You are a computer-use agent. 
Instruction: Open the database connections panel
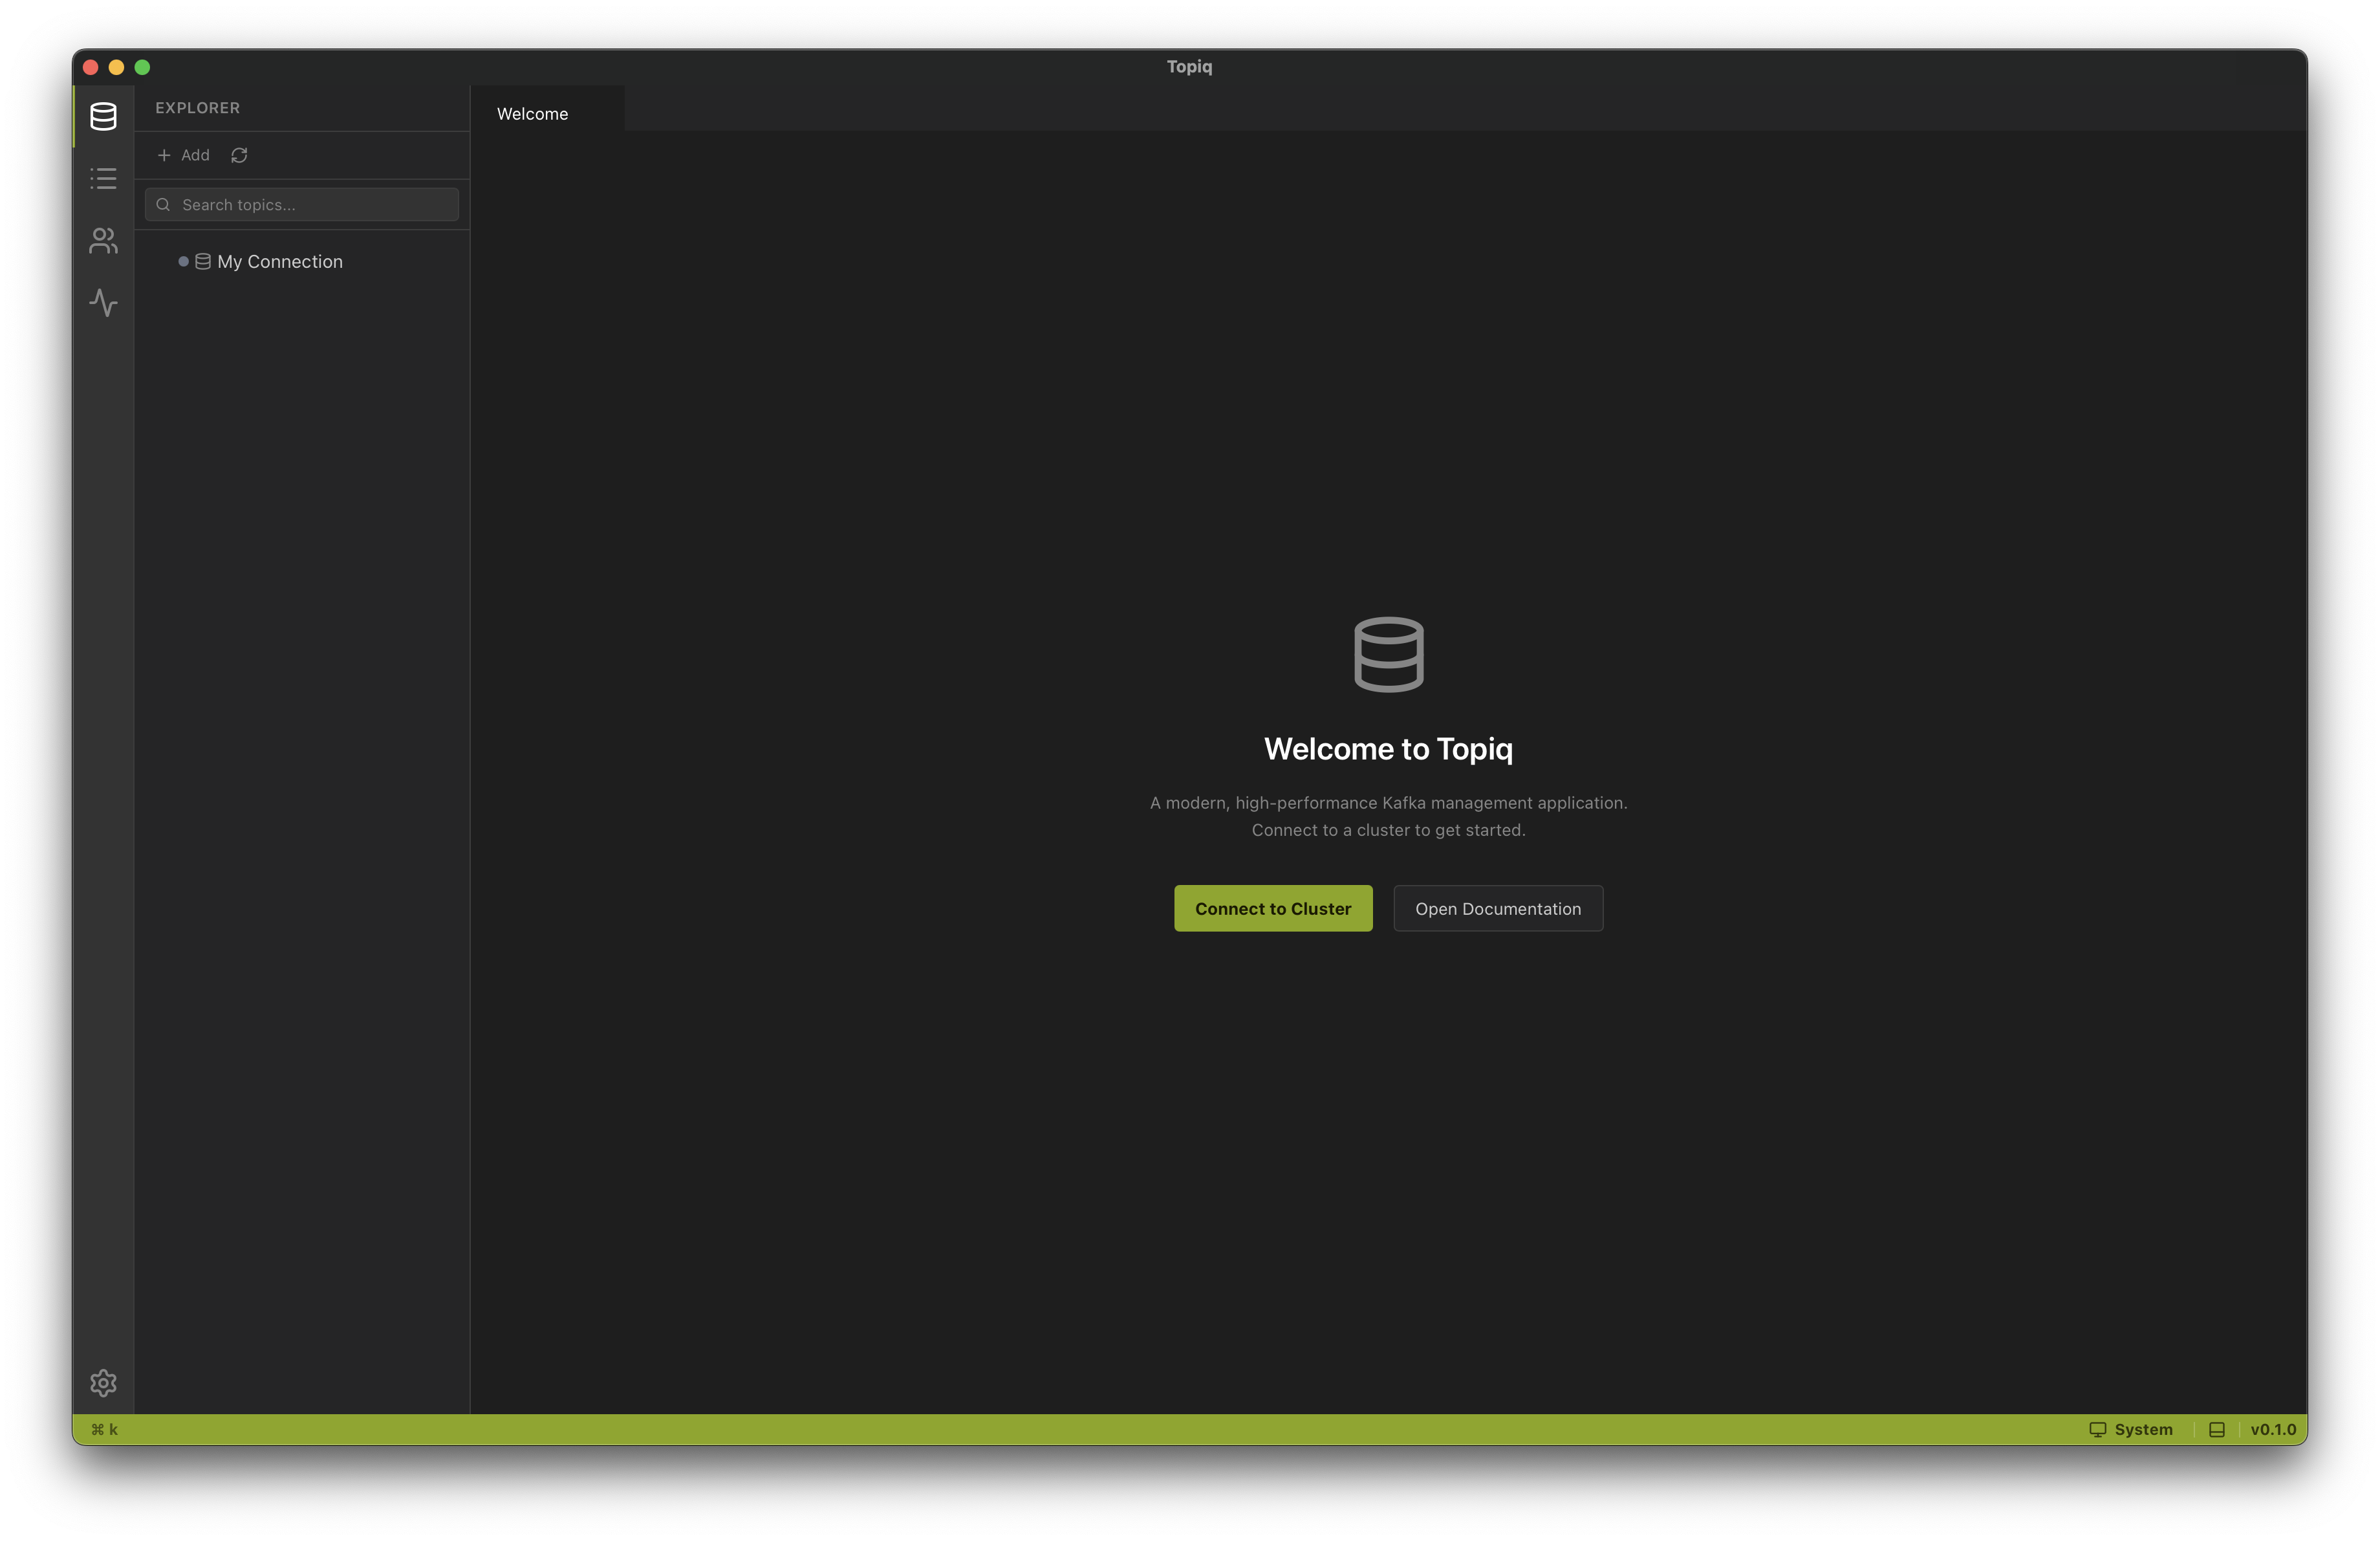coord(103,116)
